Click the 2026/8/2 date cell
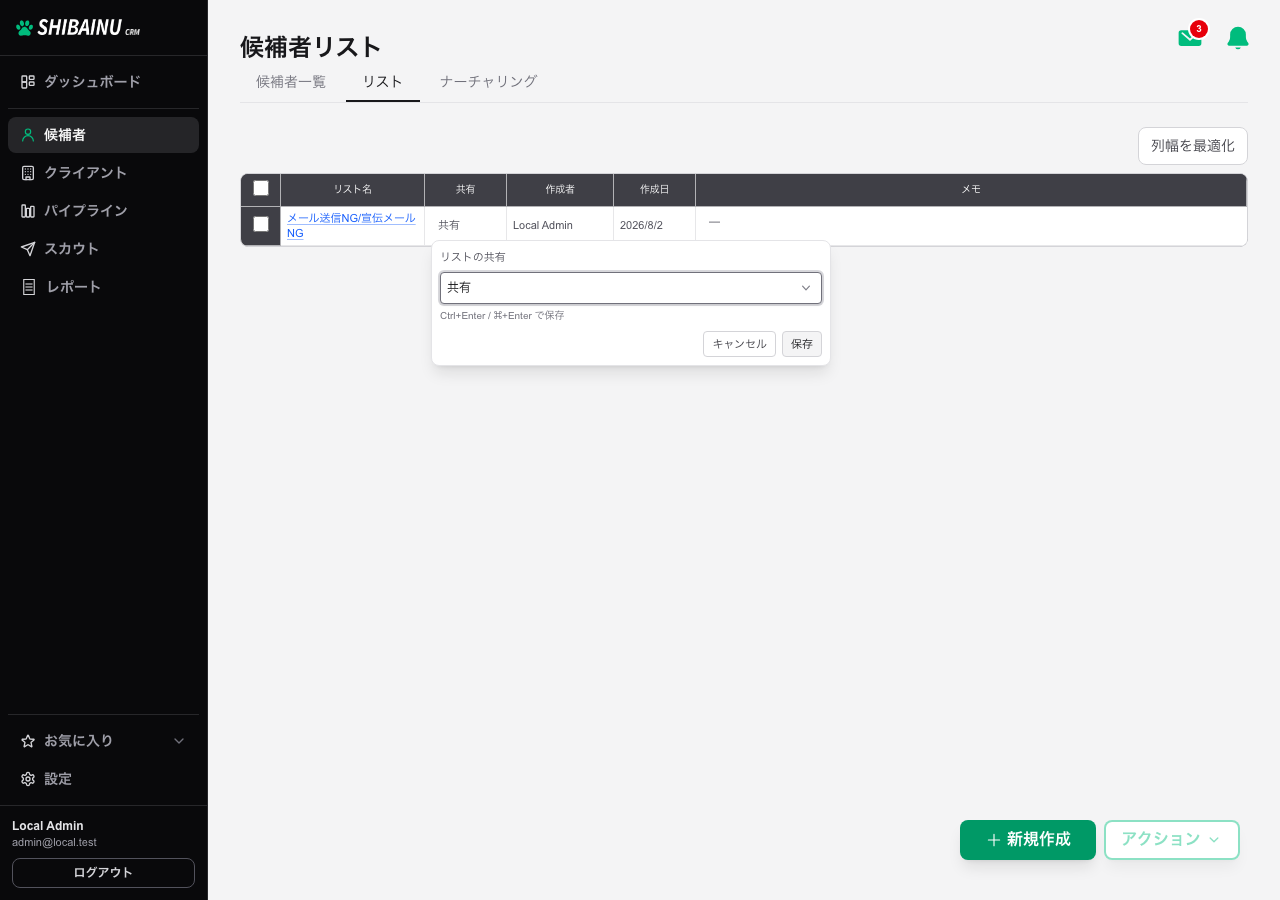 coord(655,225)
